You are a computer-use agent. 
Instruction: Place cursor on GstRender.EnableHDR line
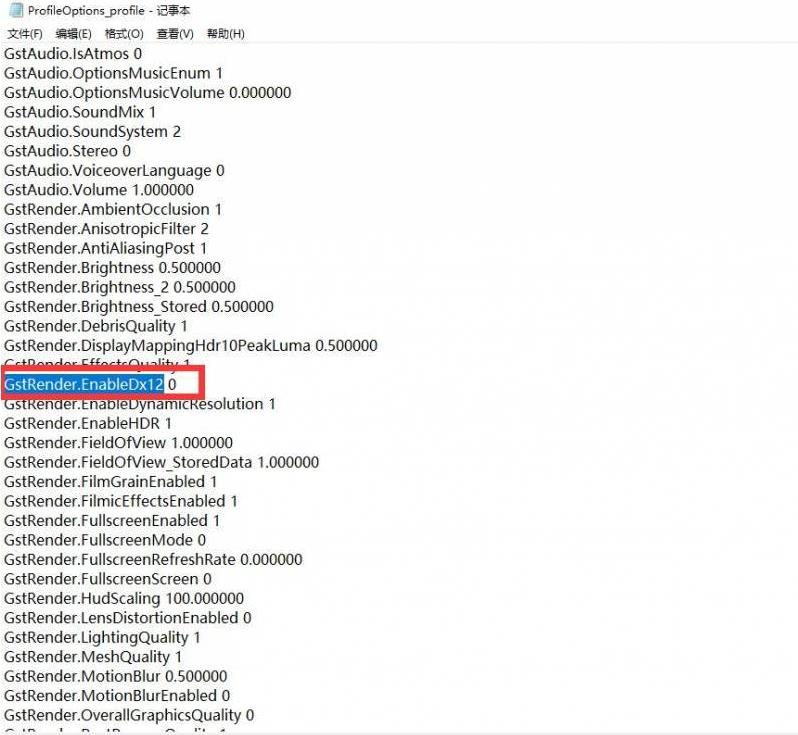pos(88,423)
